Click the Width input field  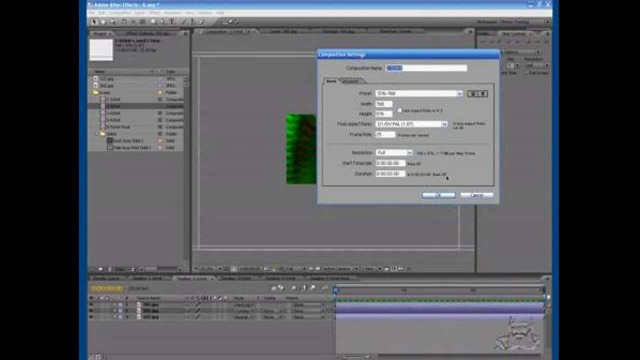click(x=384, y=104)
